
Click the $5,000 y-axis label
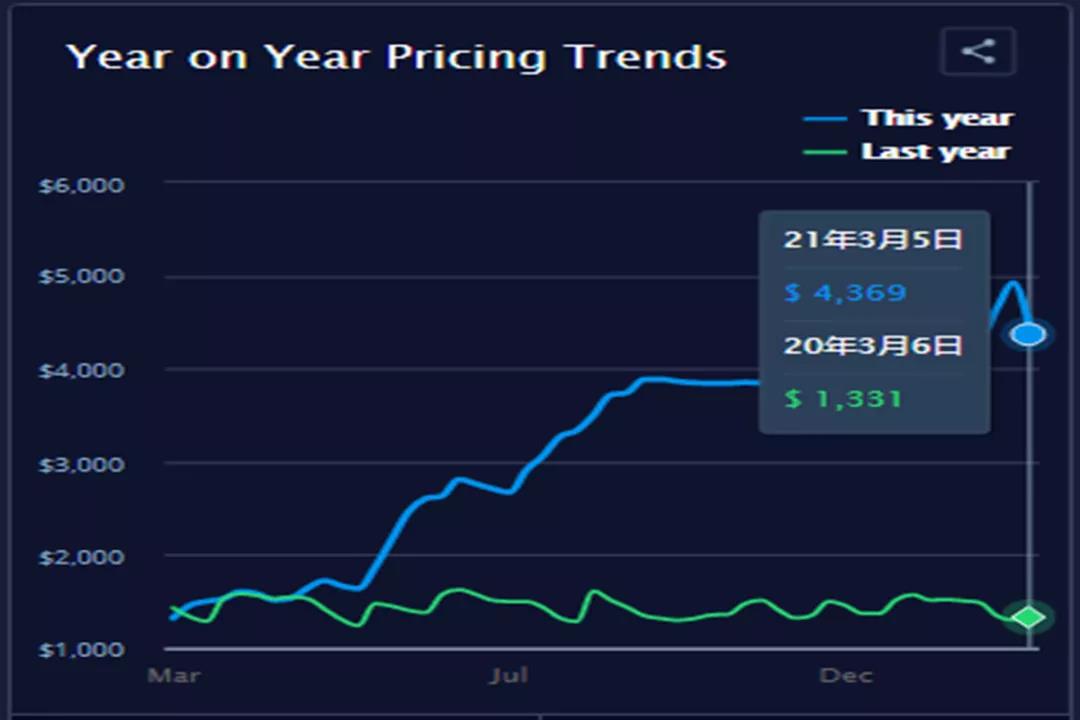pos(82,277)
